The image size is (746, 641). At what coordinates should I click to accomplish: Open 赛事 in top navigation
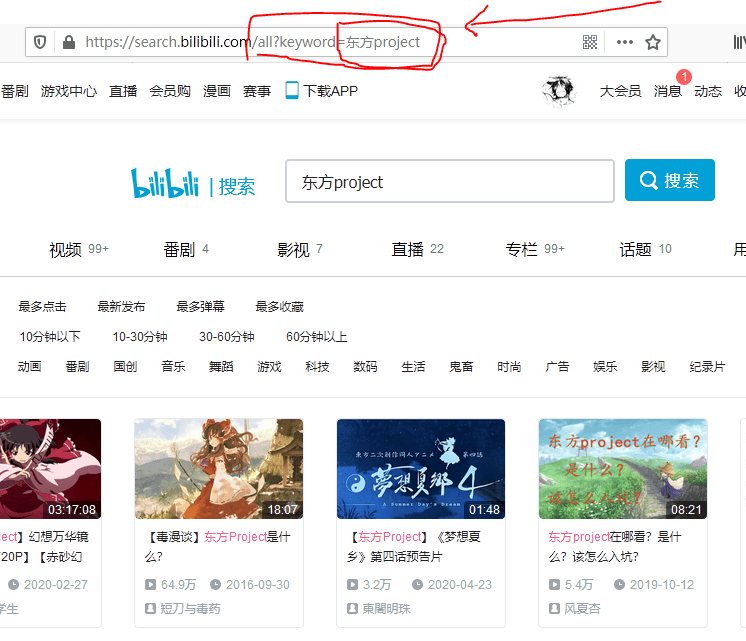point(257,91)
